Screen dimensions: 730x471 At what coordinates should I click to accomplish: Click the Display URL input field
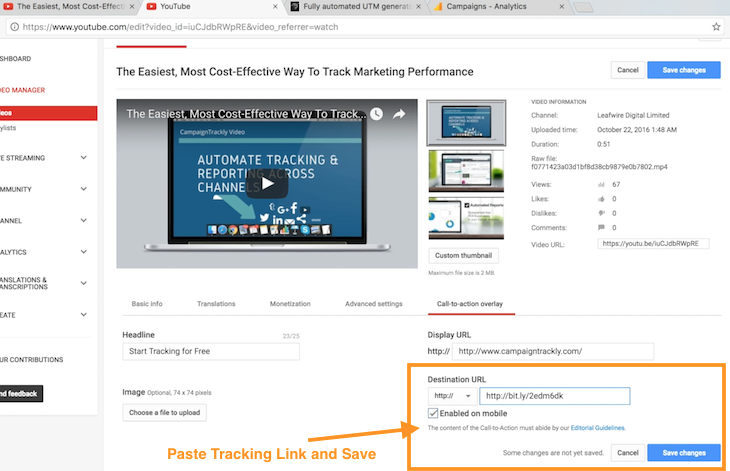click(x=553, y=351)
